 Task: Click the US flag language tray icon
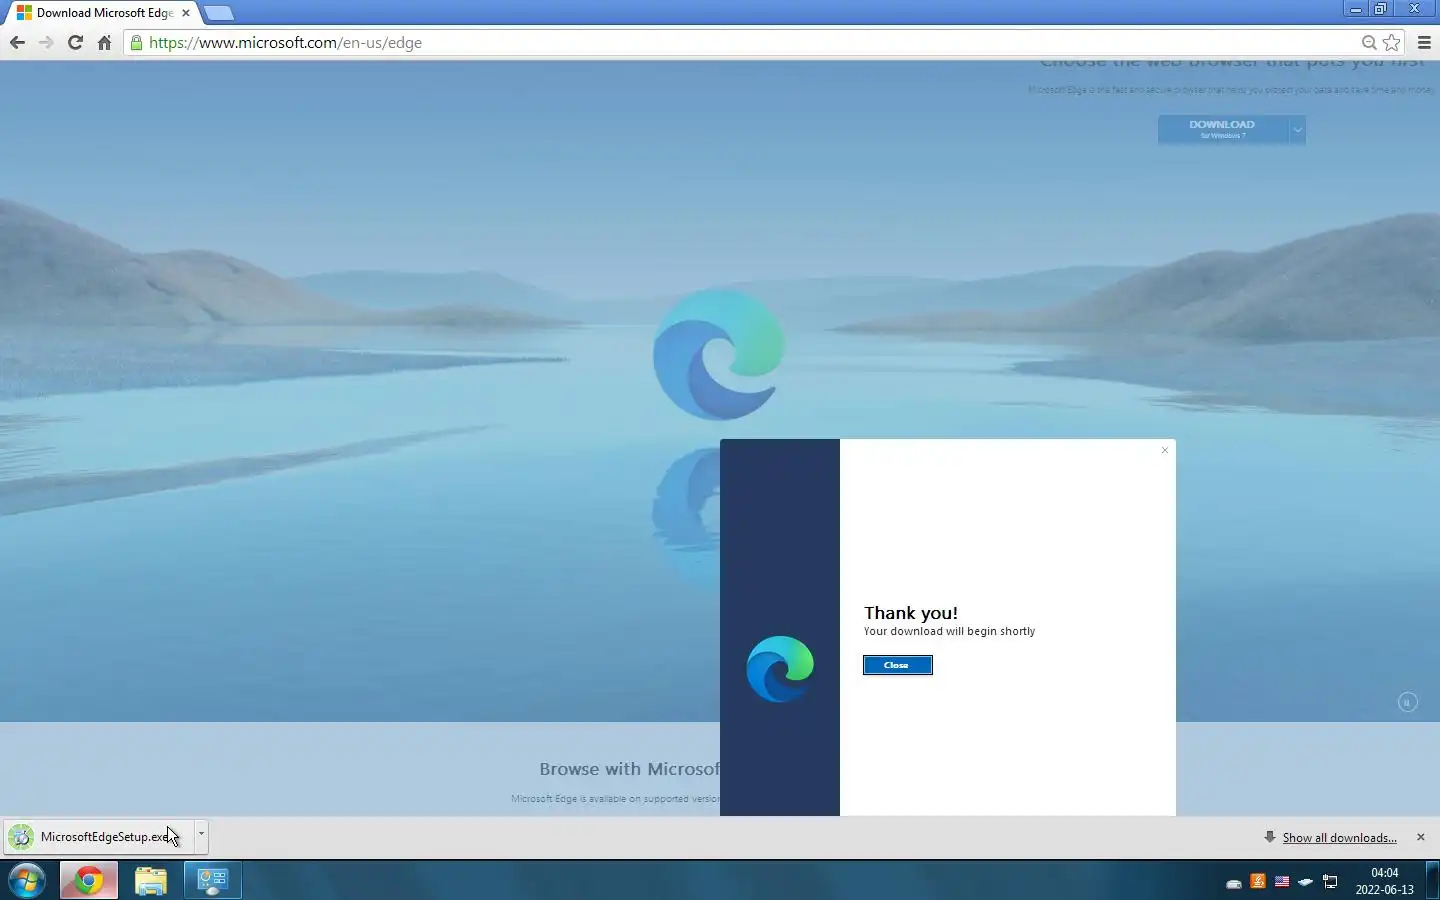tap(1282, 882)
